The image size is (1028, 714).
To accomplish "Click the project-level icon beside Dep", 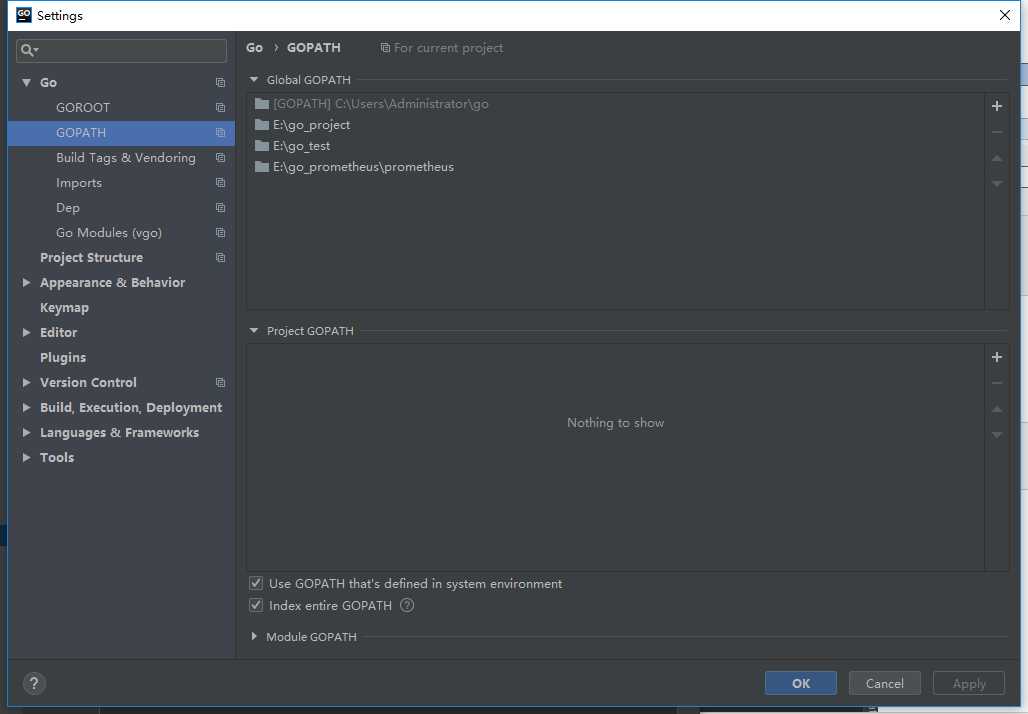I will pos(220,207).
